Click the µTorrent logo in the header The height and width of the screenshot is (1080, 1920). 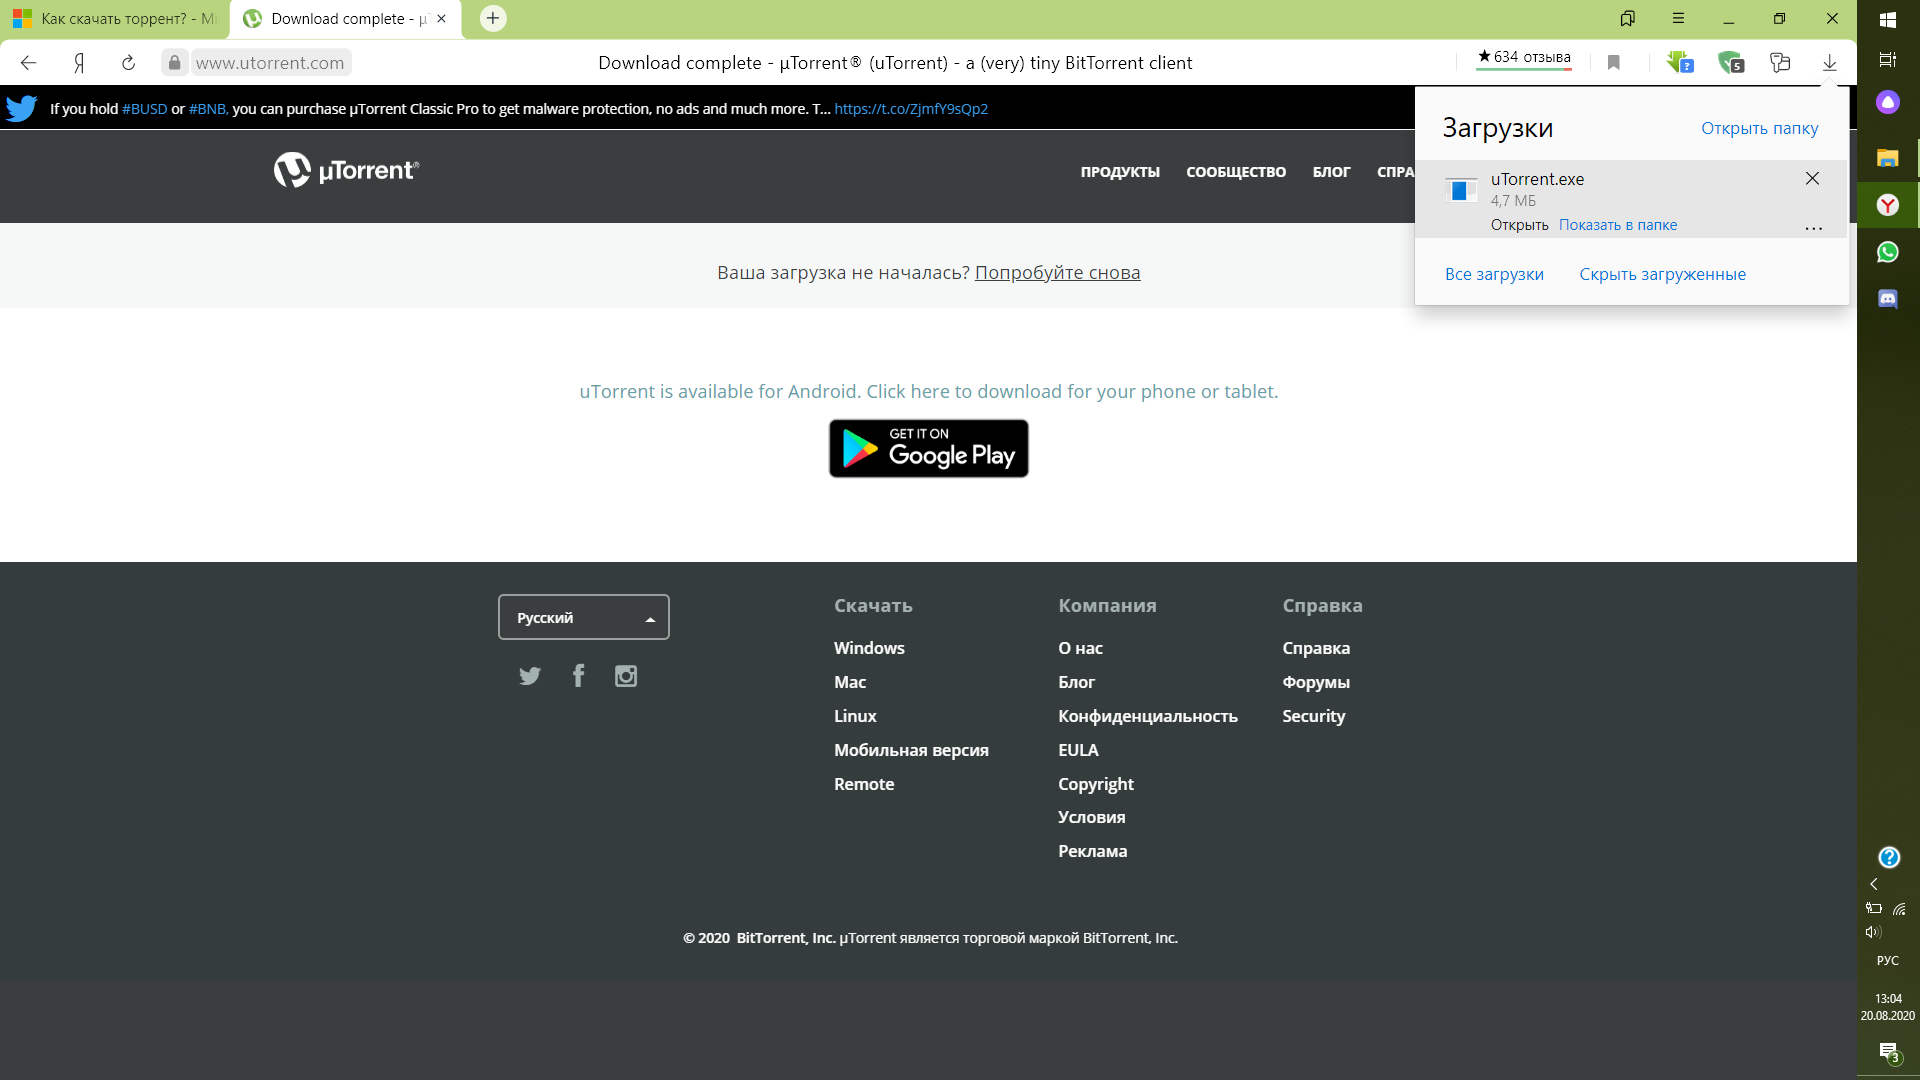click(346, 170)
